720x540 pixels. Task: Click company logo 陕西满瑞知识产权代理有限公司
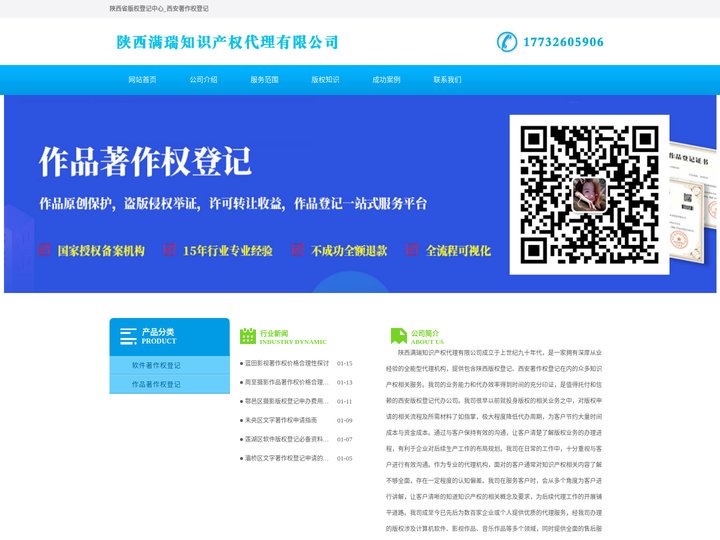click(x=227, y=42)
